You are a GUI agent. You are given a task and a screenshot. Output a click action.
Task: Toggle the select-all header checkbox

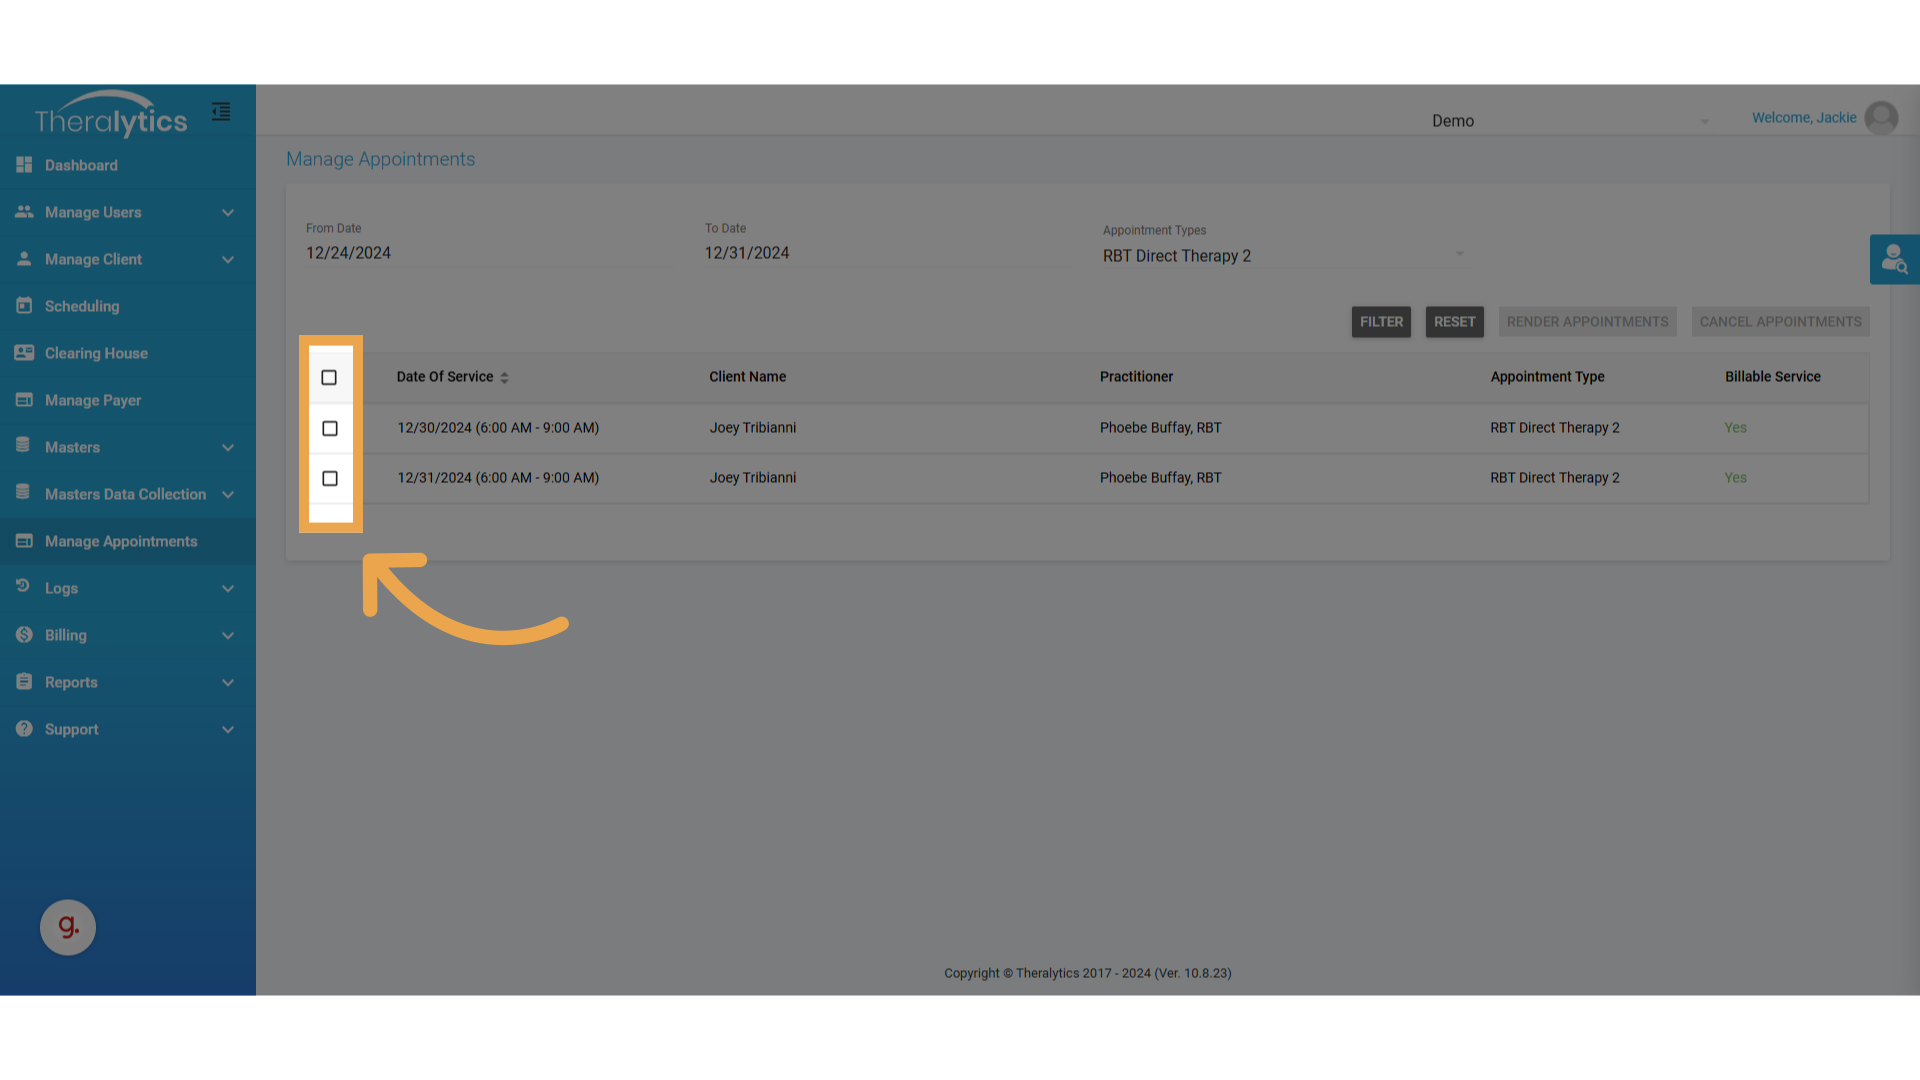click(329, 377)
